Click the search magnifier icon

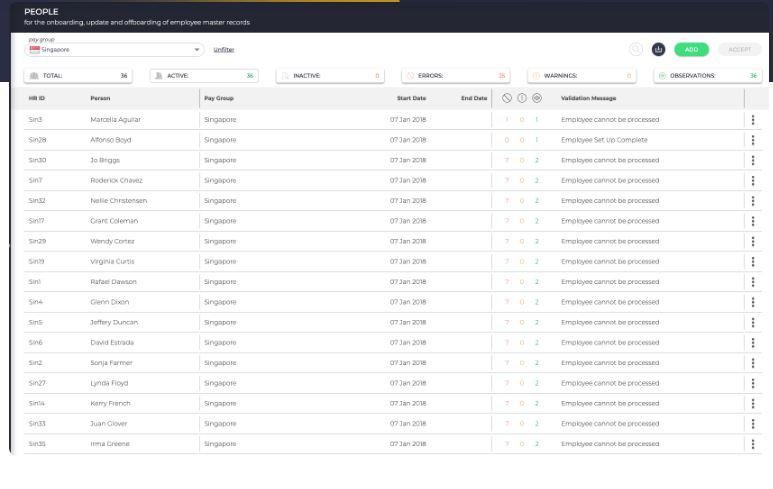click(635, 49)
